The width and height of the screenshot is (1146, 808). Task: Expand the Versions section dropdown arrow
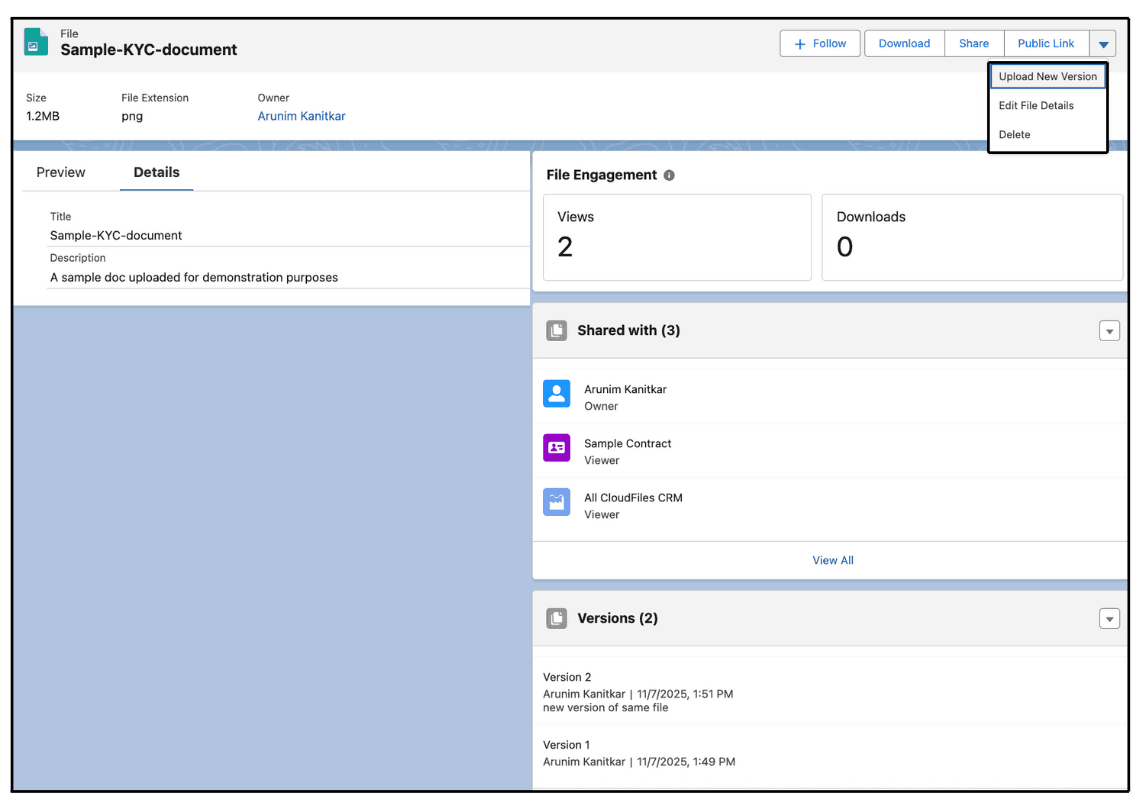[x=1109, y=618]
